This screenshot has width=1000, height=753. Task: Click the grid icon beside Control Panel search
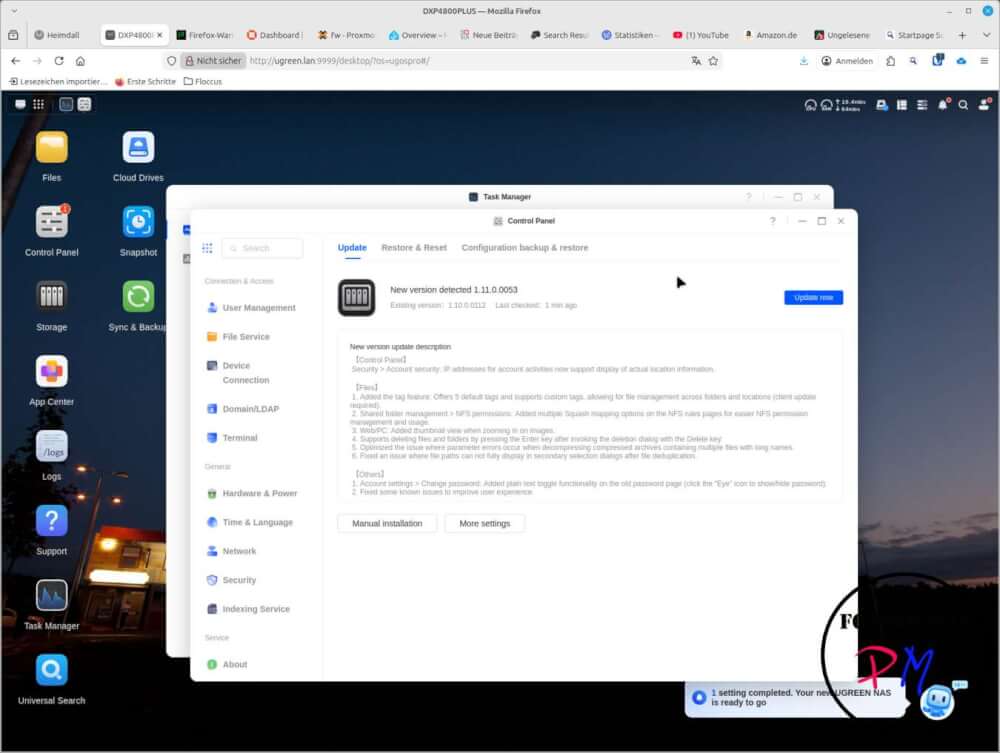(207, 248)
